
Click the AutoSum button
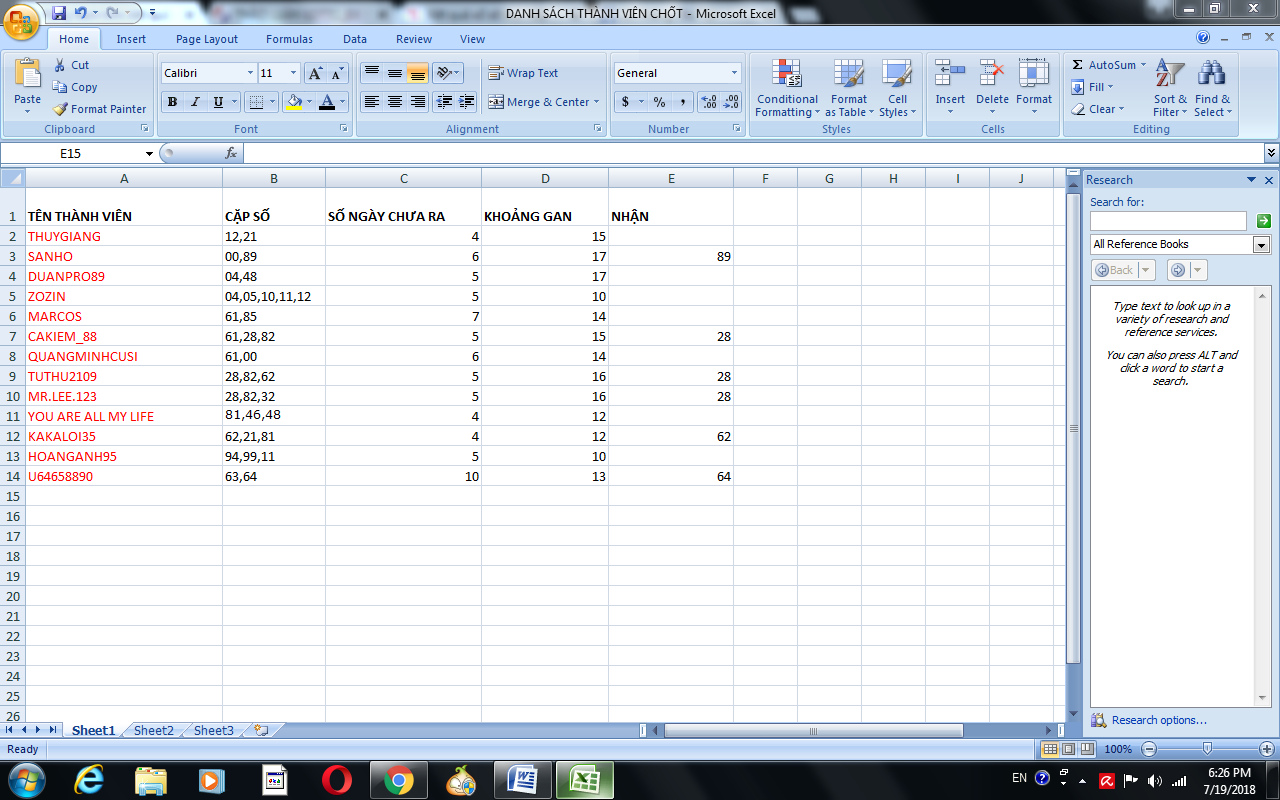(x=1104, y=65)
